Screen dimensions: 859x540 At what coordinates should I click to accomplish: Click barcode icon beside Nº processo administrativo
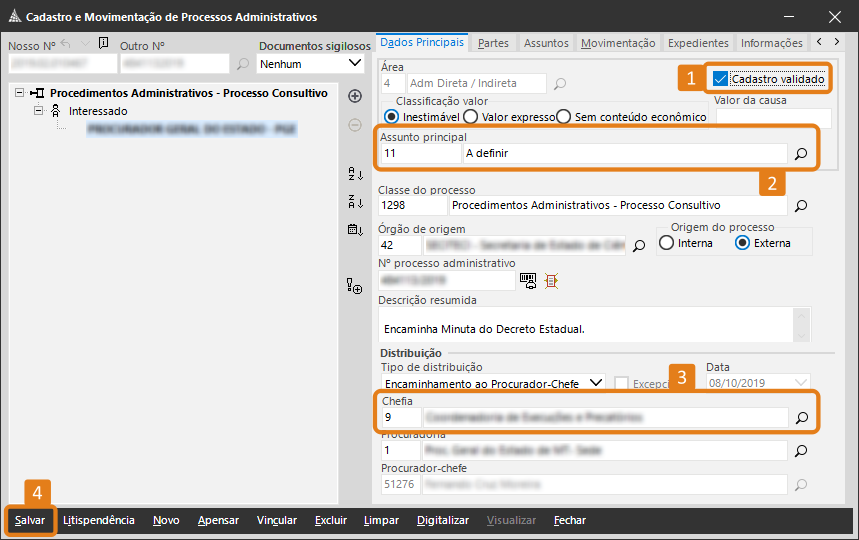[527, 281]
